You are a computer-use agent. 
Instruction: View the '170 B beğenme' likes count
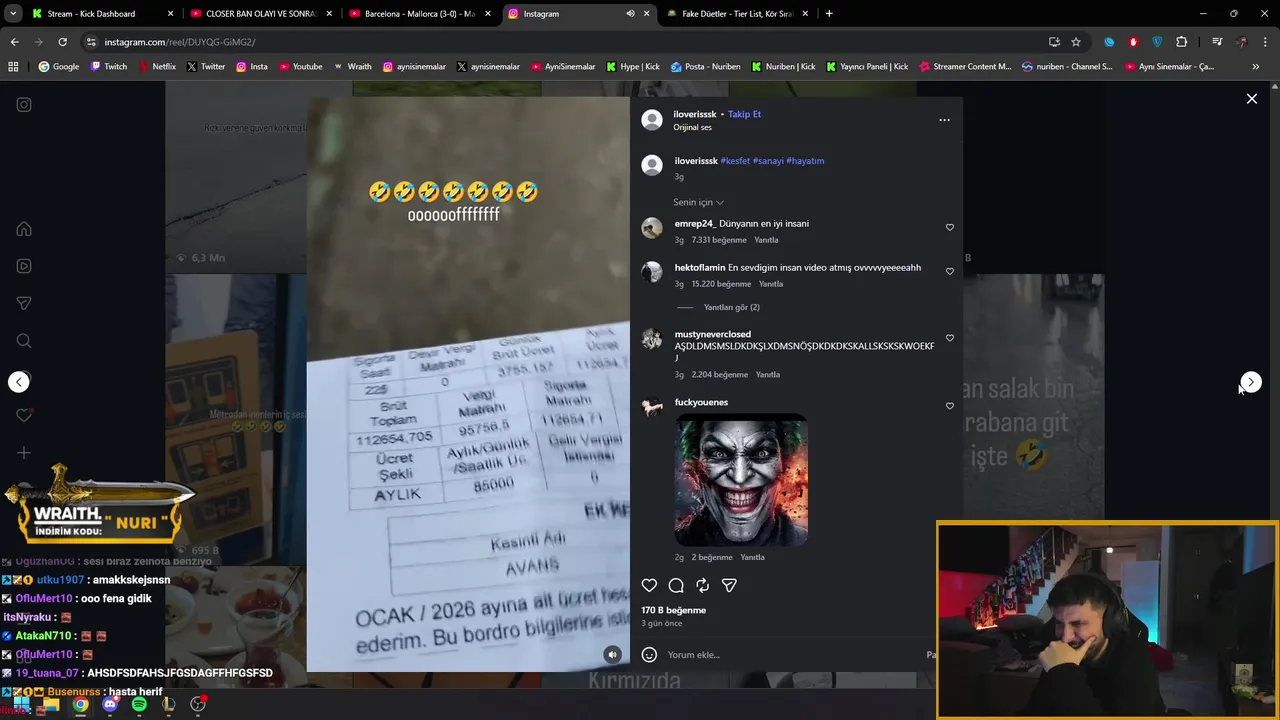(673, 610)
